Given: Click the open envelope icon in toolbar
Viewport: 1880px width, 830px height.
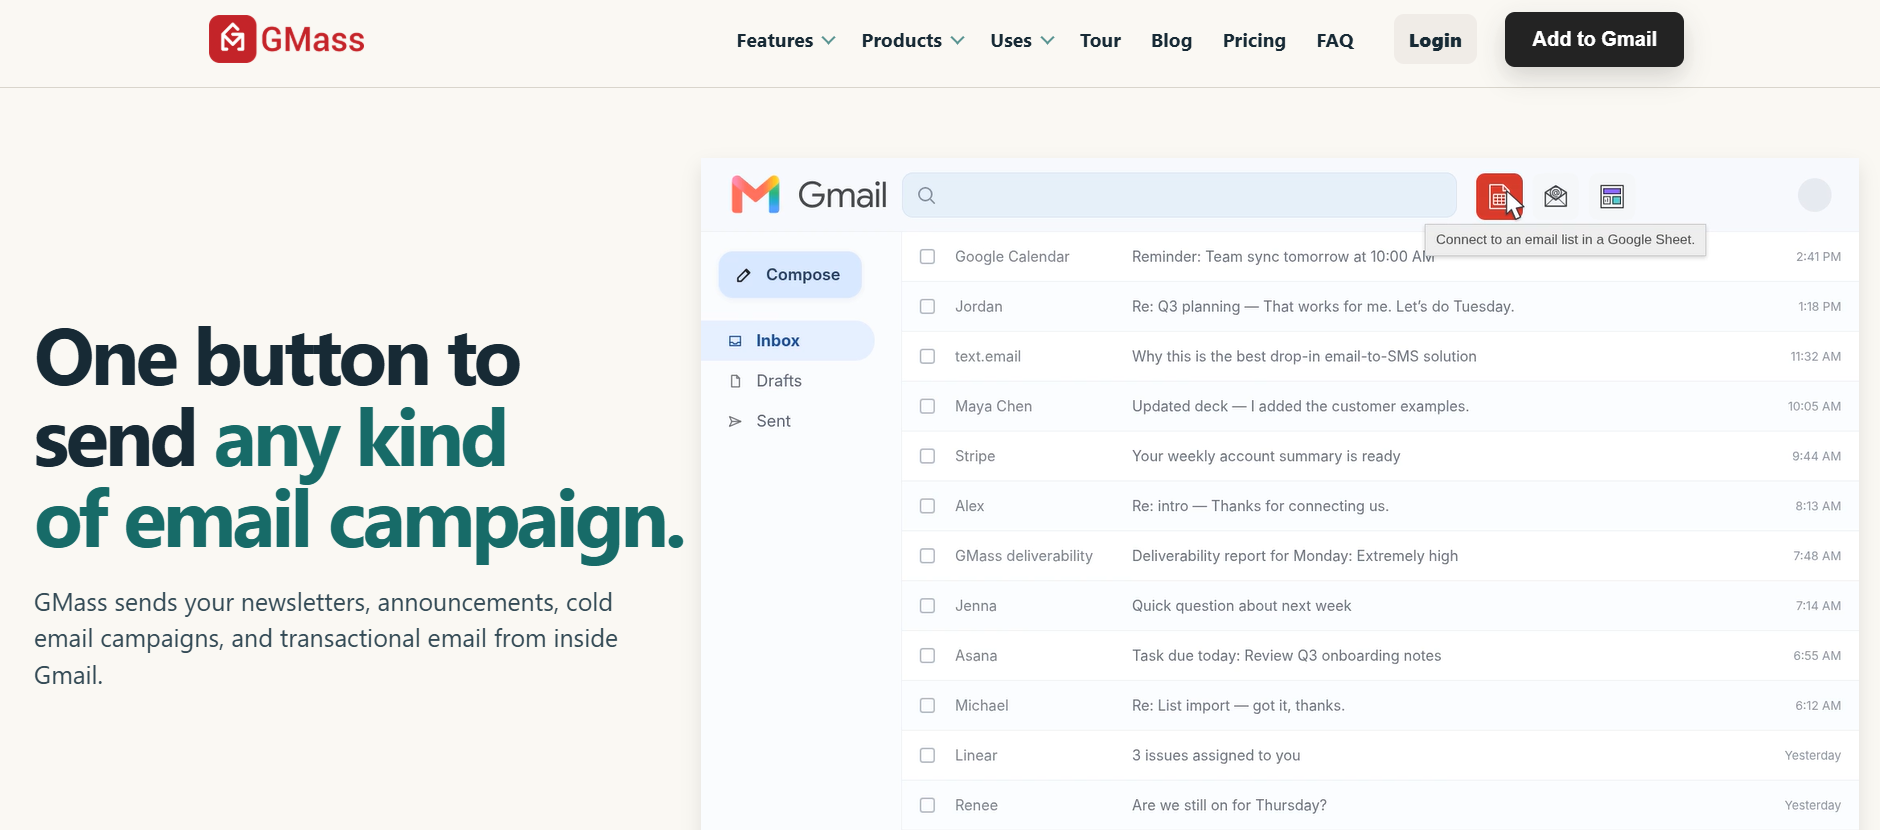Looking at the screenshot, I should pos(1556,196).
